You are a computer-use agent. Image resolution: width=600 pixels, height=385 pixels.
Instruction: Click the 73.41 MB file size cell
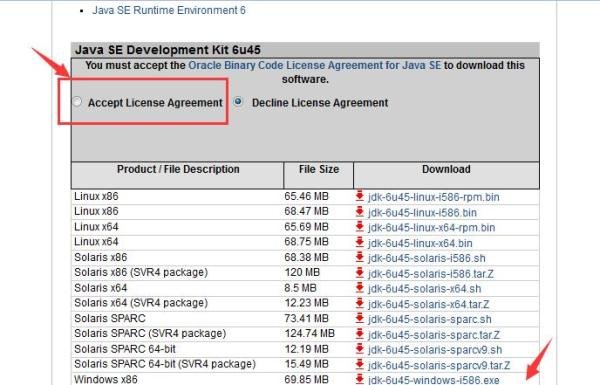point(307,318)
